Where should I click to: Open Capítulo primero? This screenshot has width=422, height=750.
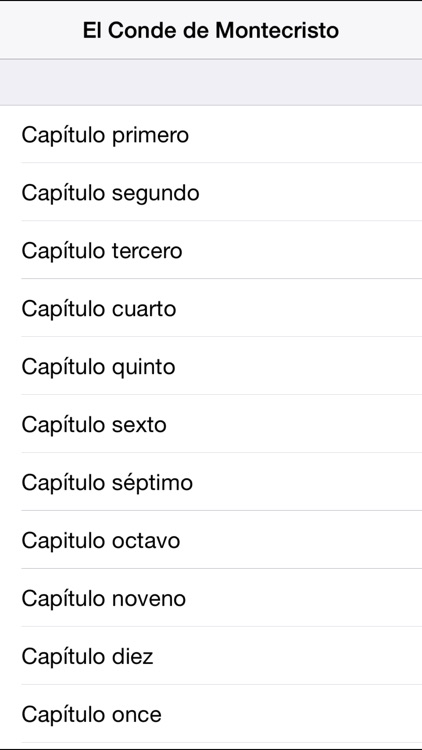(211, 134)
